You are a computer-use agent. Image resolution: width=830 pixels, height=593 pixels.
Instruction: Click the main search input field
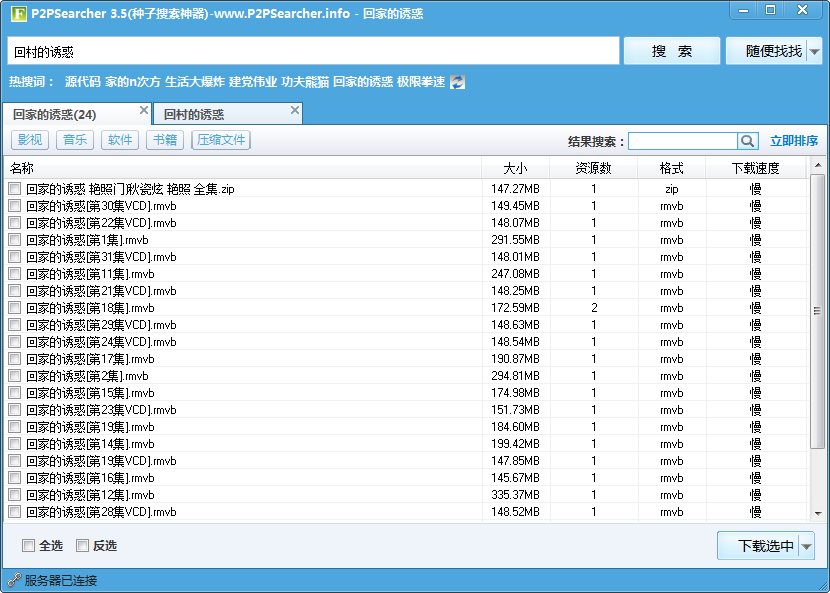point(312,51)
